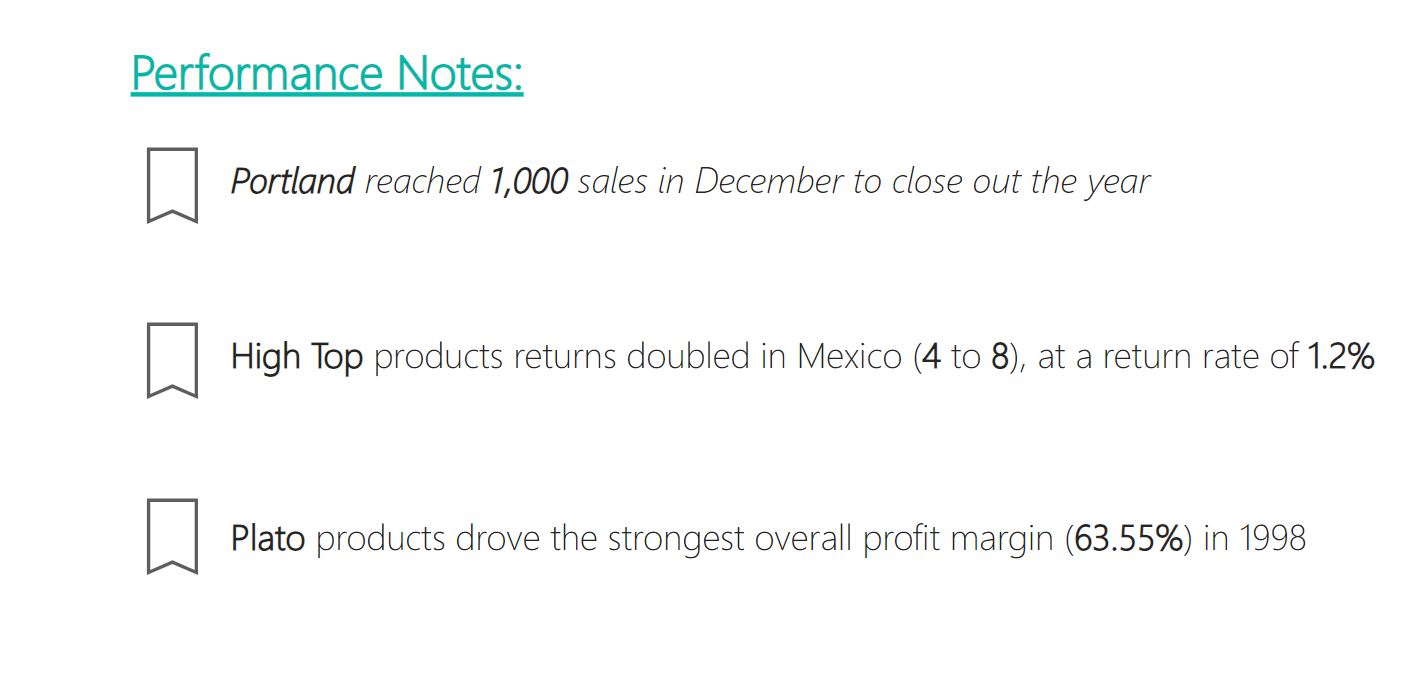
Task: Click the number 4 in the returns range
Action: coord(931,357)
